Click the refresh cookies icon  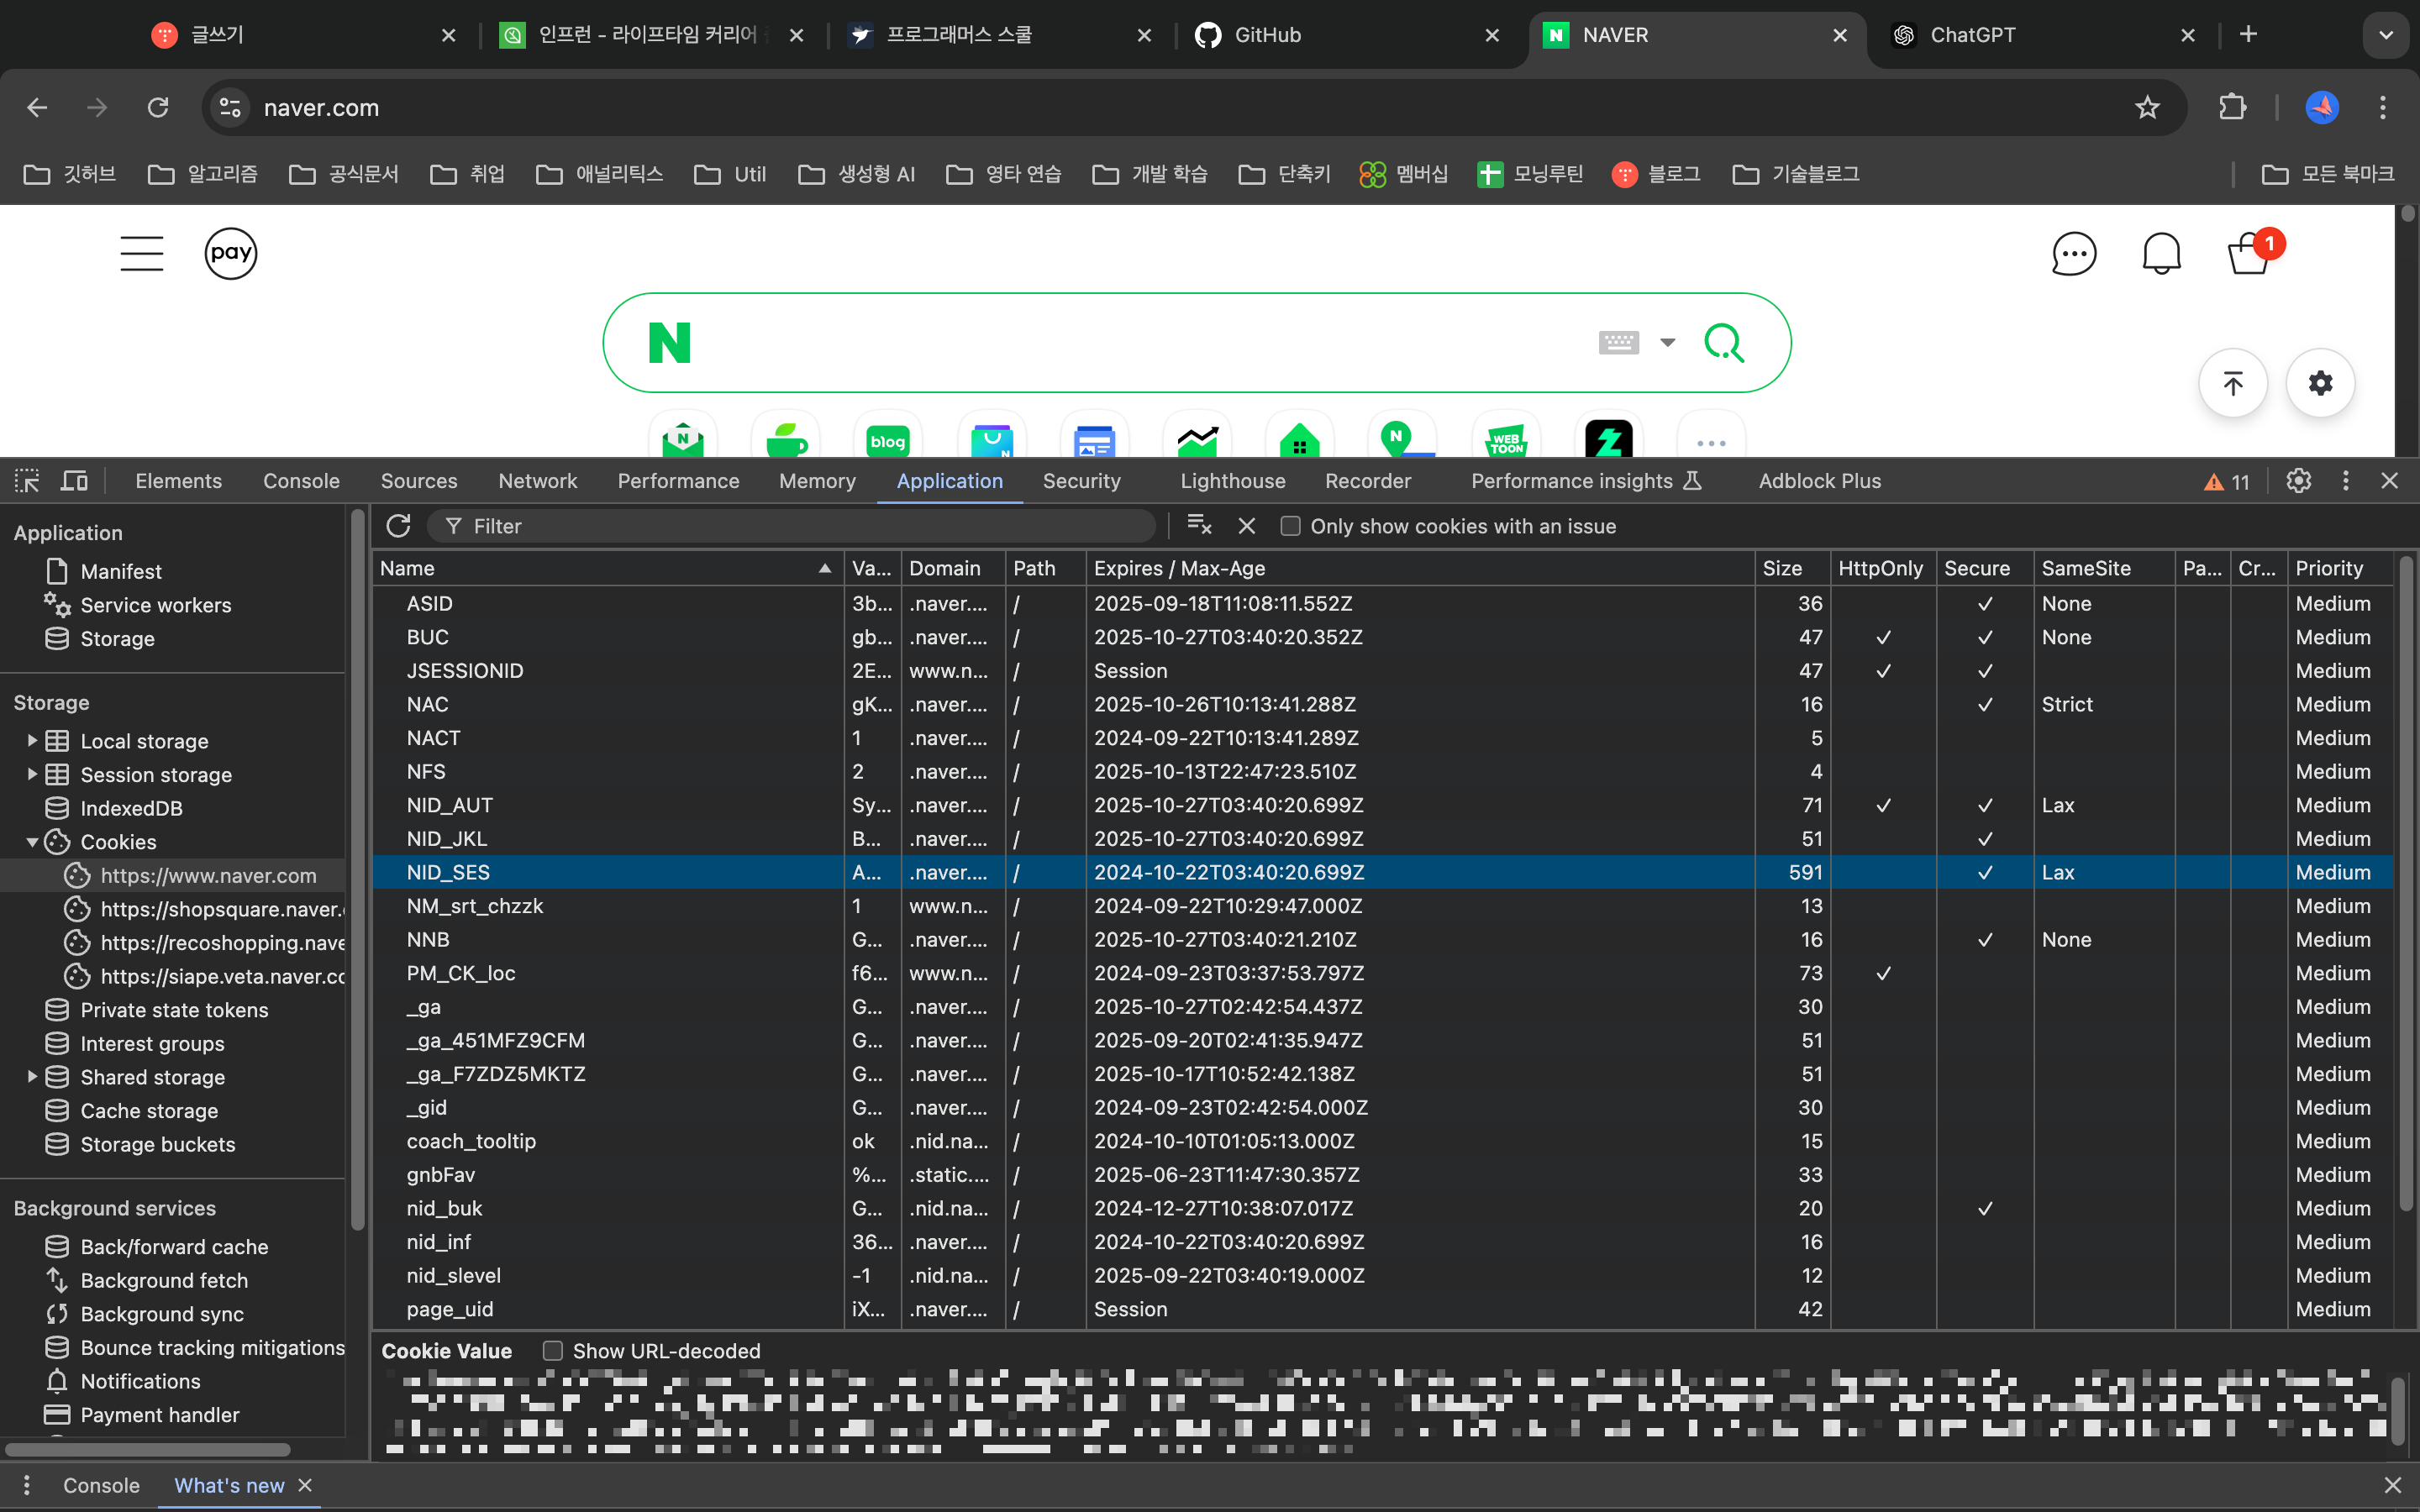pos(398,526)
